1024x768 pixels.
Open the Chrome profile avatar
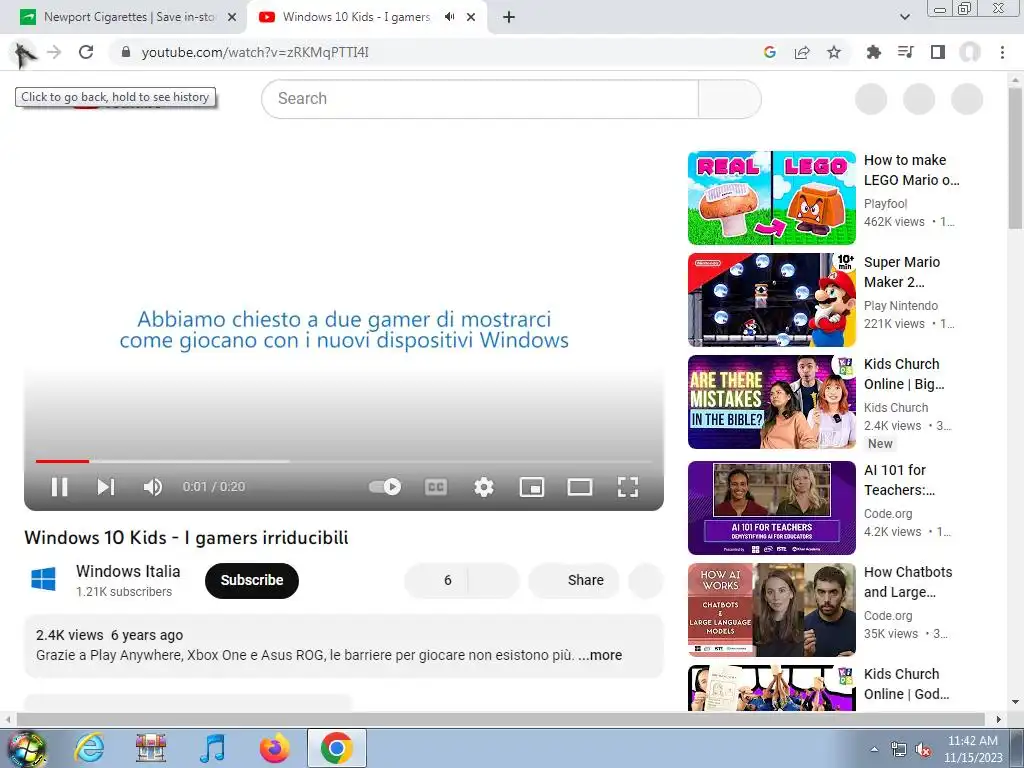tap(970, 52)
